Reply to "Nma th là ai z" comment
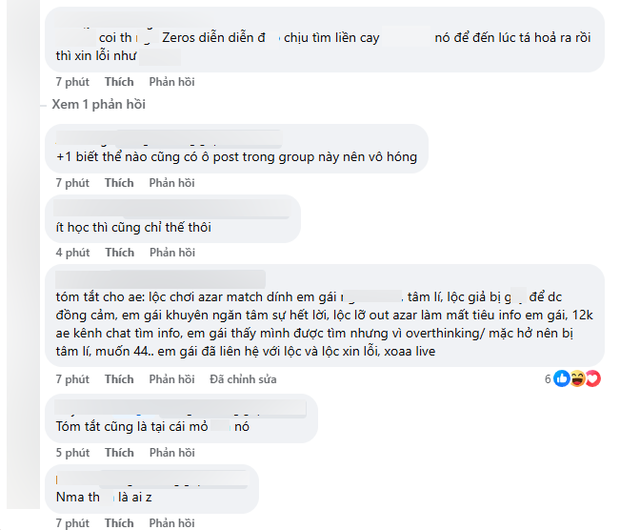The image size is (640, 530). pyautogui.click(x=171, y=523)
